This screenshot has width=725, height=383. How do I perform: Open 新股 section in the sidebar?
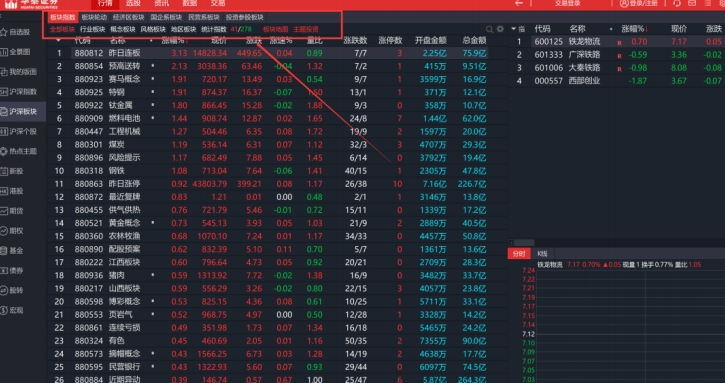(12, 171)
